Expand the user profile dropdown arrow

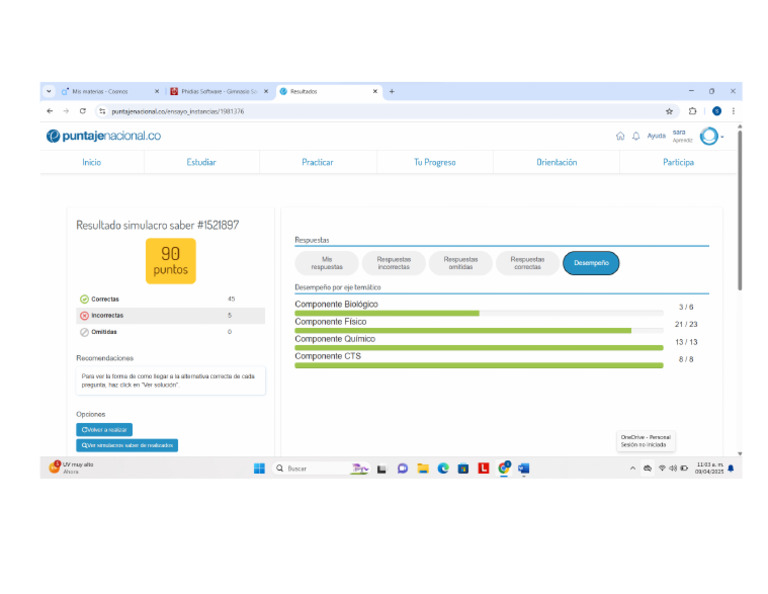[722, 137]
